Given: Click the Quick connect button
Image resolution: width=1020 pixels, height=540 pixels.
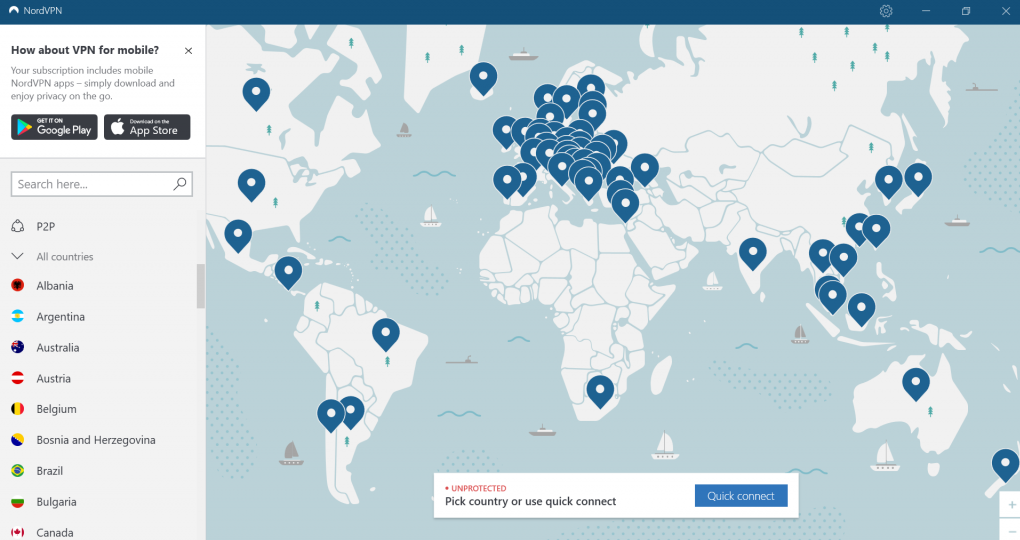Looking at the screenshot, I should coord(741,496).
